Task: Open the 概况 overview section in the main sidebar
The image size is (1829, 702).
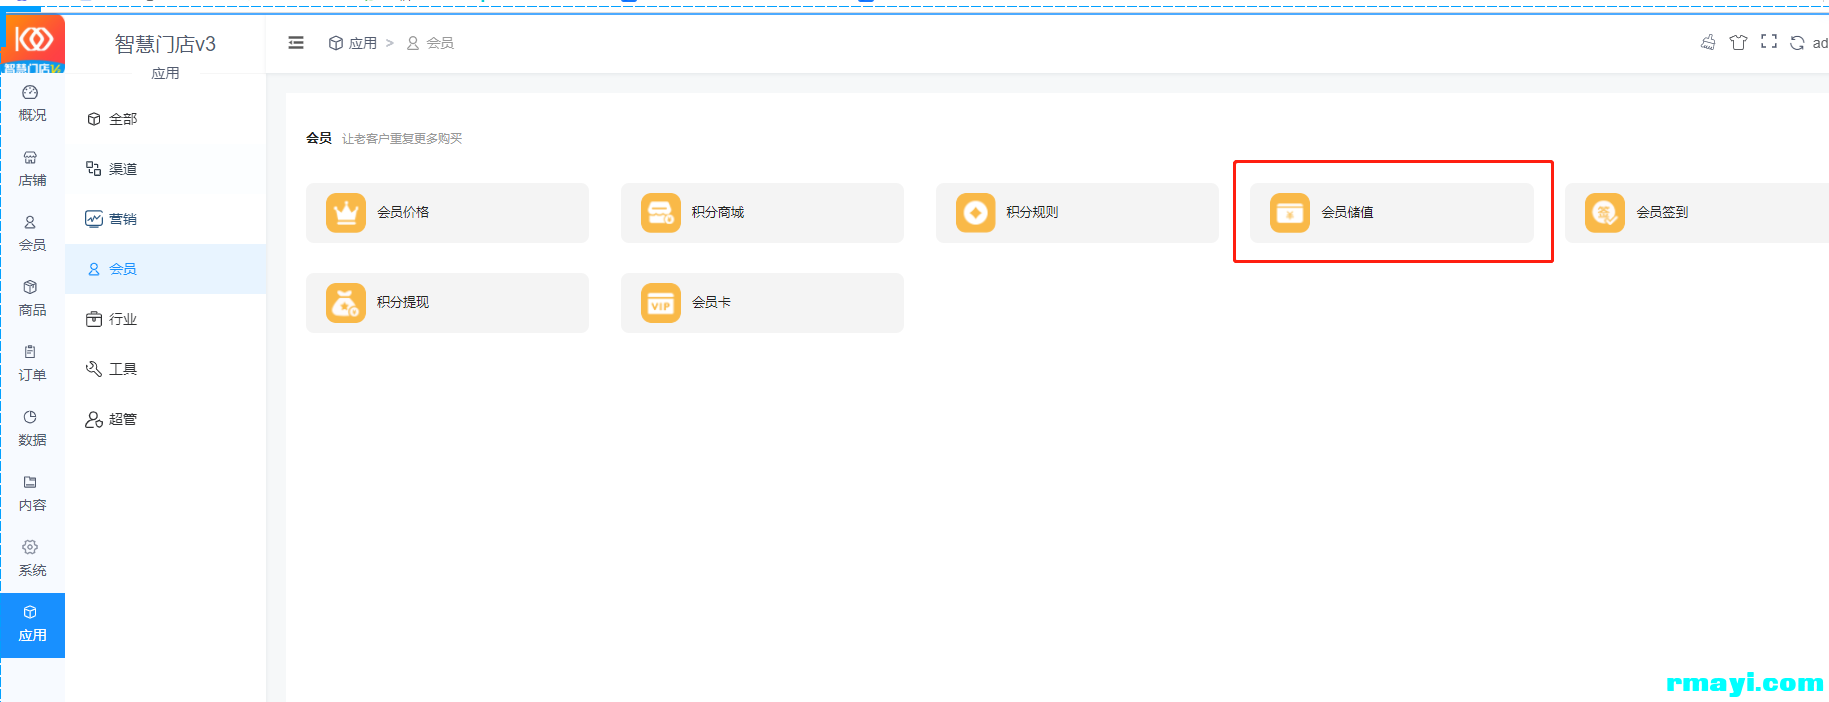Action: (32, 103)
